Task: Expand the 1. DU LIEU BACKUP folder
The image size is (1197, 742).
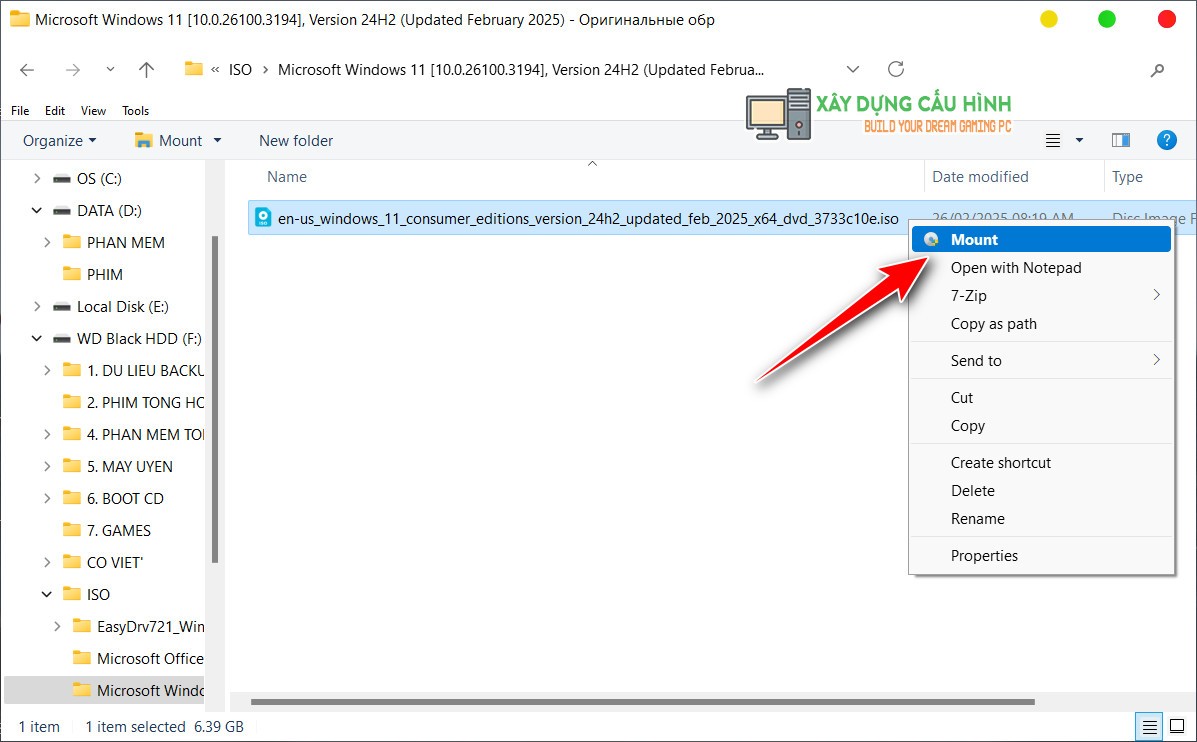Action: (47, 371)
